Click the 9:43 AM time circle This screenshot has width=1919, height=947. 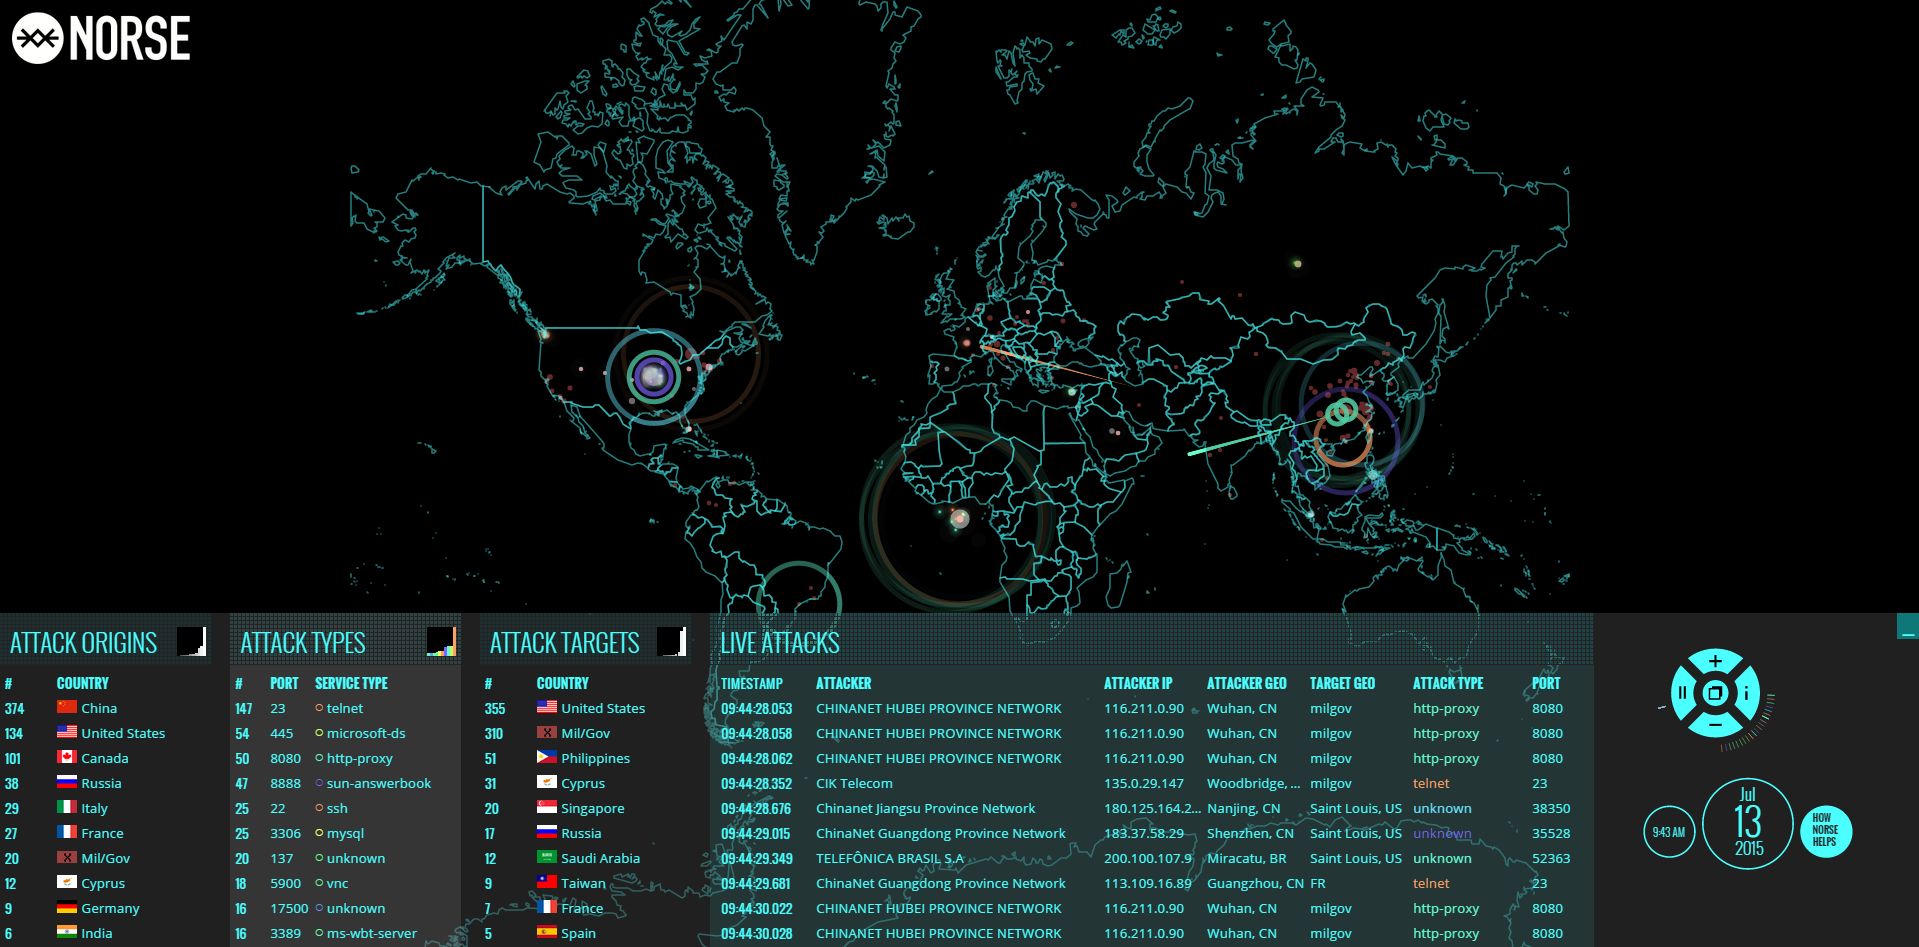coord(1669,831)
